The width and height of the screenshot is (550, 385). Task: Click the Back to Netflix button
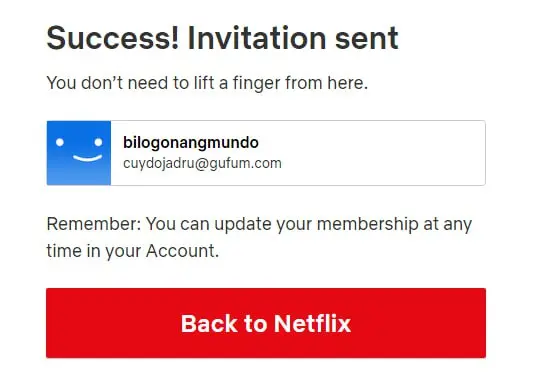tap(266, 323)
